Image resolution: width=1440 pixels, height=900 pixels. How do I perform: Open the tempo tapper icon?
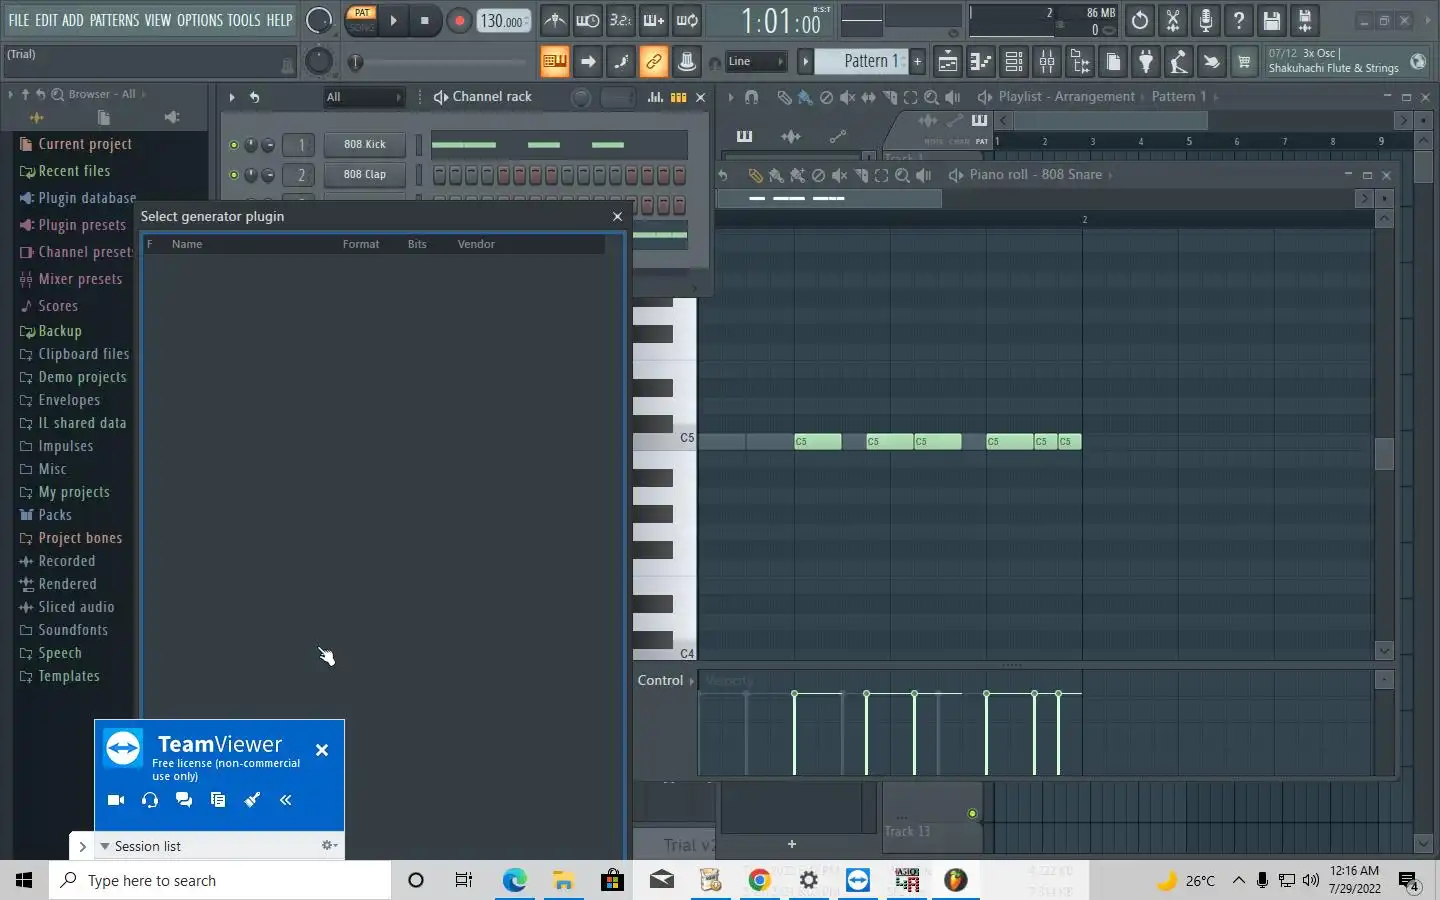pyautogui.click(x=1179, y=61)
